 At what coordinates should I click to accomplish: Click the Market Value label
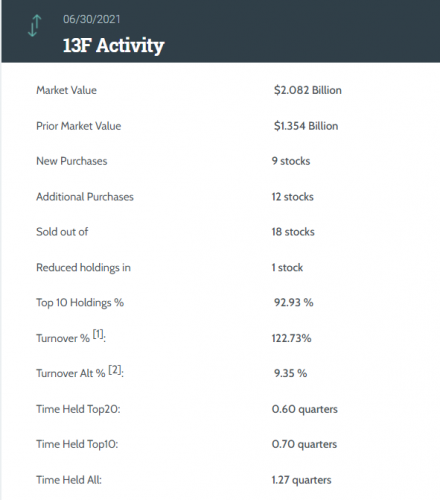[x=66, y=90]
